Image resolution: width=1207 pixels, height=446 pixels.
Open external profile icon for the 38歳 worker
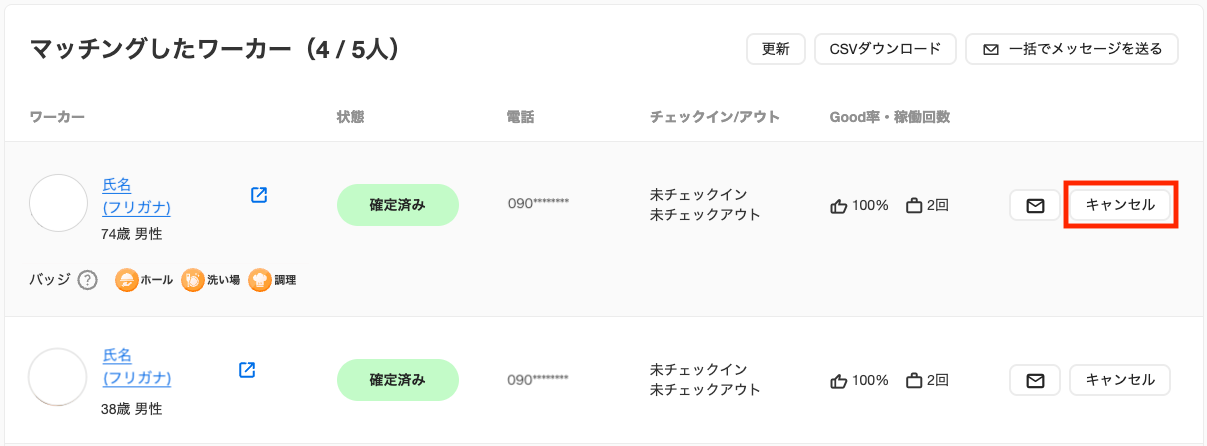(x=247, y=370)
